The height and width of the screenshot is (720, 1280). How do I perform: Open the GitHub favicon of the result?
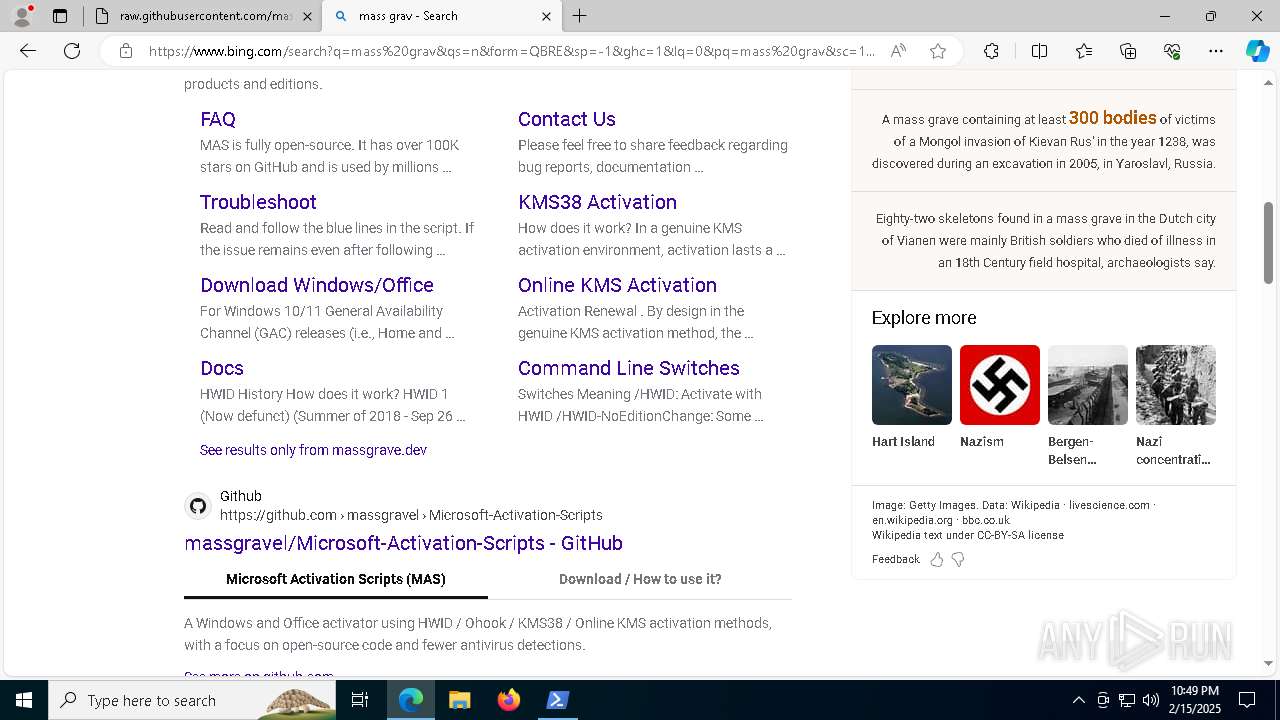tap(198, 506)
